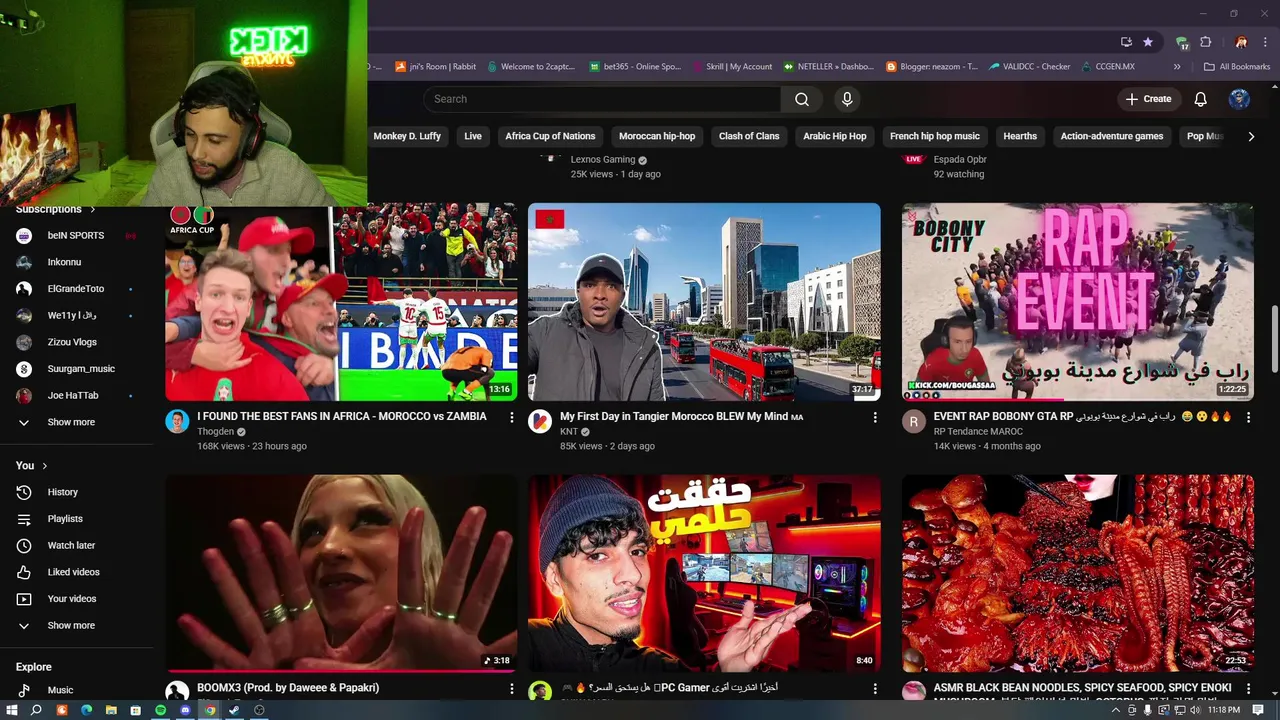This screenshot has height=720, width=1280.
Task: Open All Bookmarks folder
Action: pos(1237,67)
